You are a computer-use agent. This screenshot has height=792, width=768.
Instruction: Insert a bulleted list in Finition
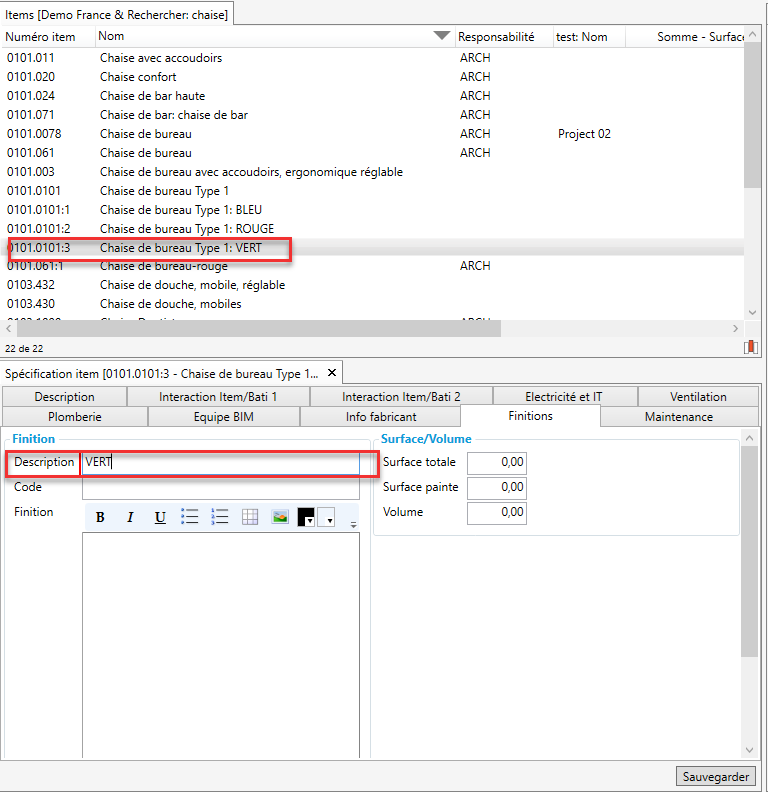point(190,517)
